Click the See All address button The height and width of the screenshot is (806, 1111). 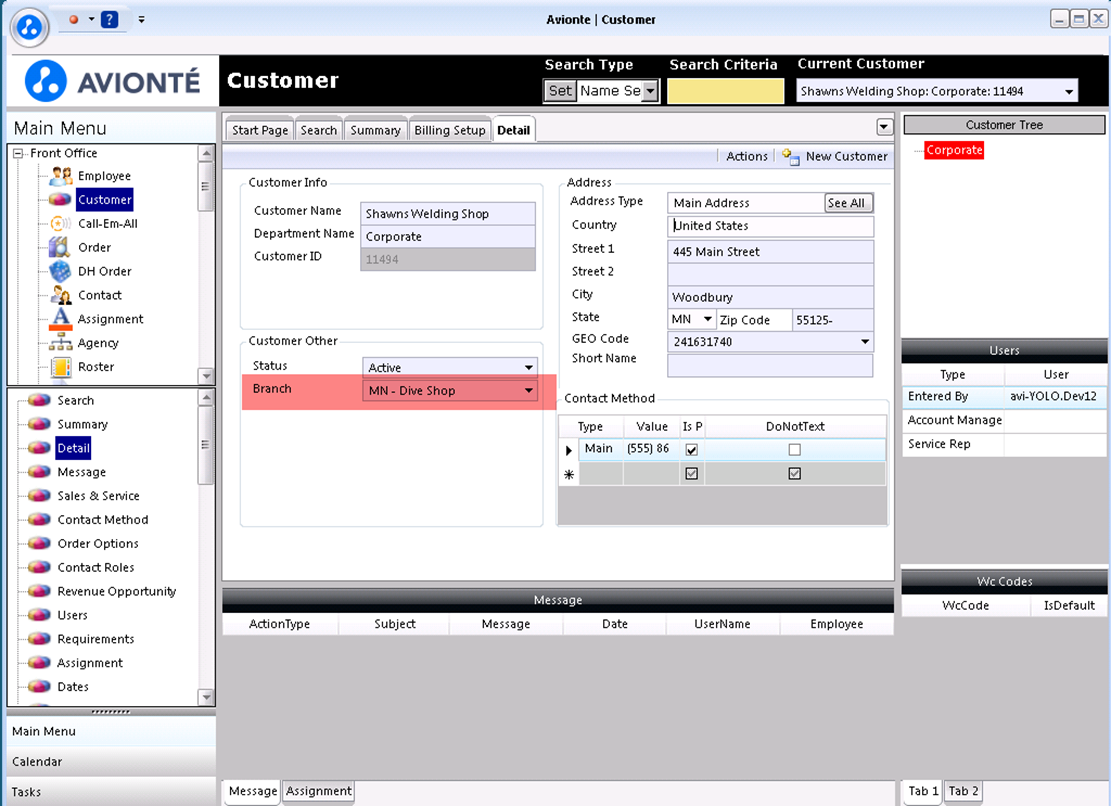847,203
